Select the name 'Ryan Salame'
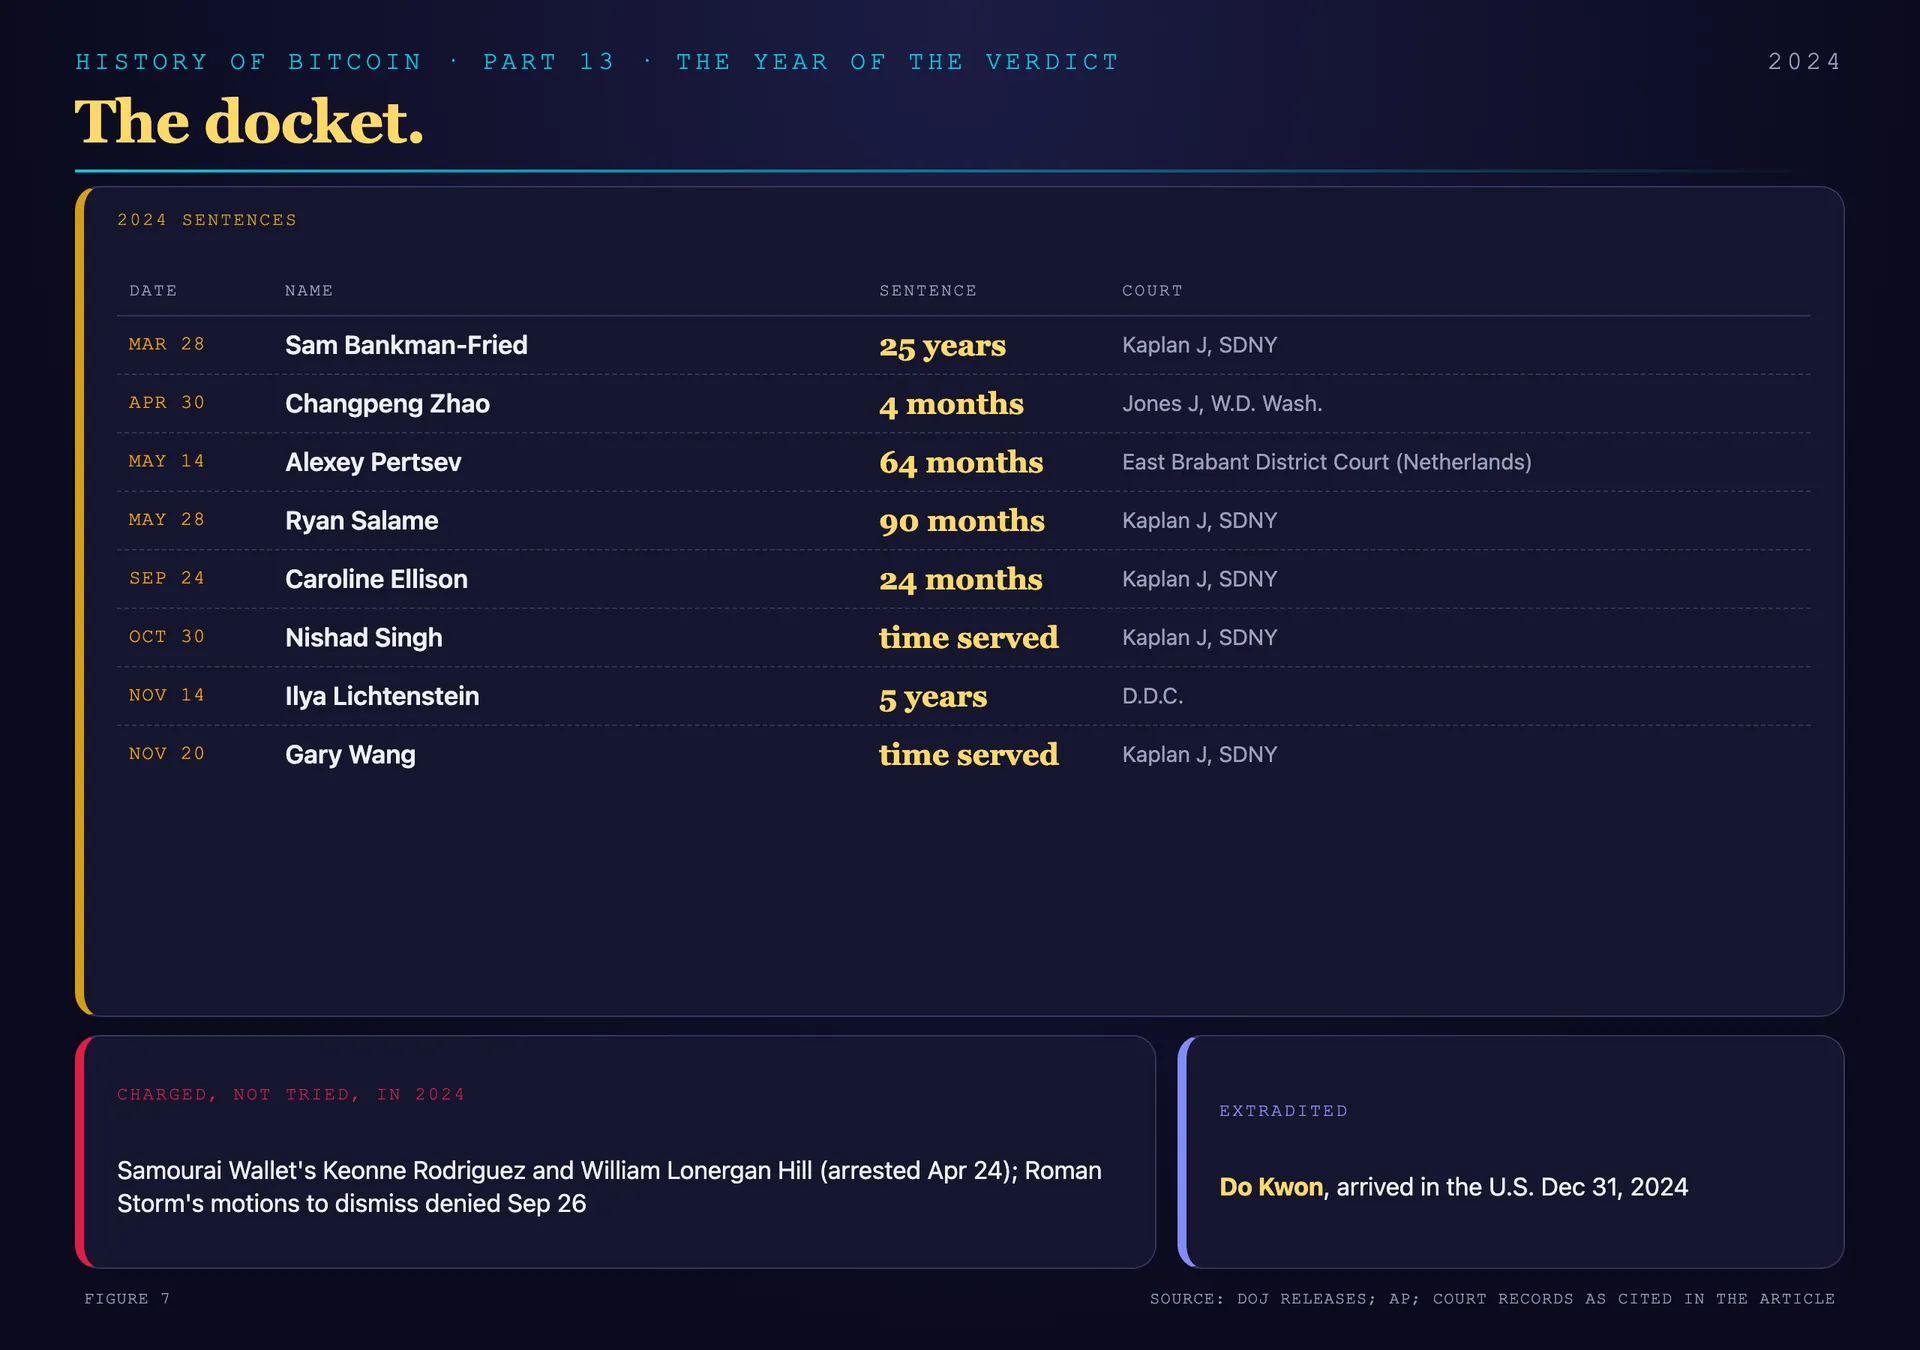 361,521
